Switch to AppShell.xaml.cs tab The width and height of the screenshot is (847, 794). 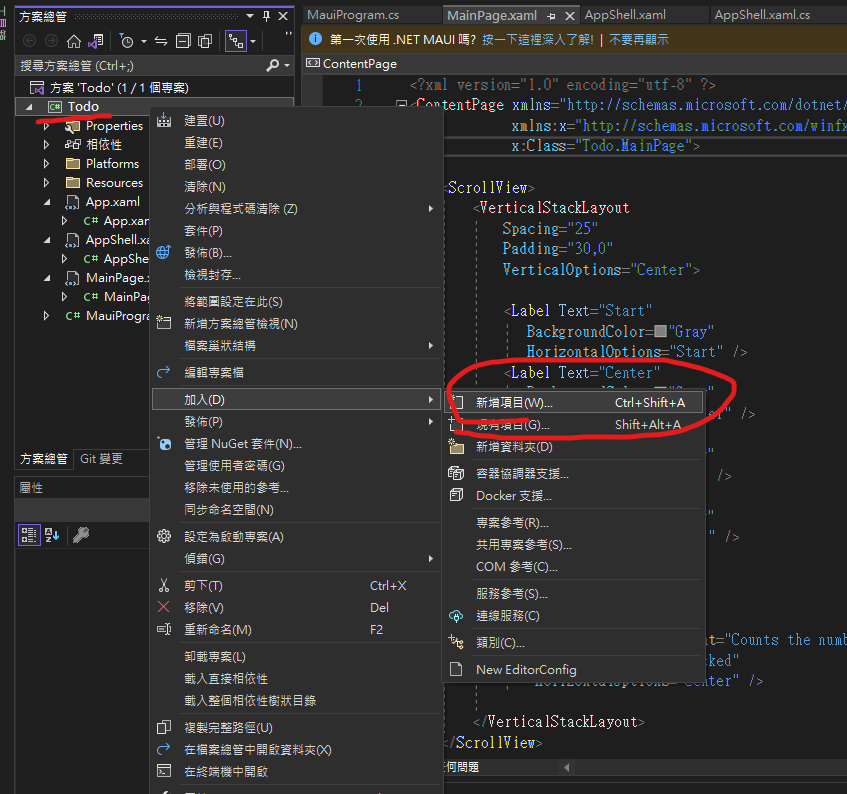pyautogui.click(x=762, y=15)
